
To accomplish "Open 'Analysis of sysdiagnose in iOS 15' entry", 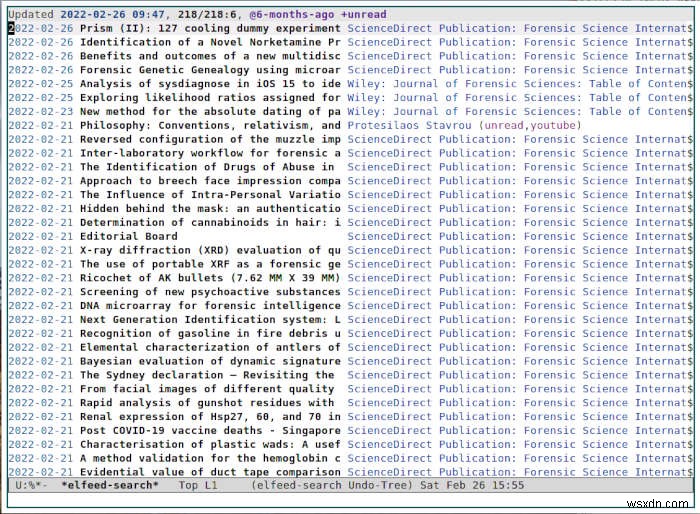I will (210, 84).
